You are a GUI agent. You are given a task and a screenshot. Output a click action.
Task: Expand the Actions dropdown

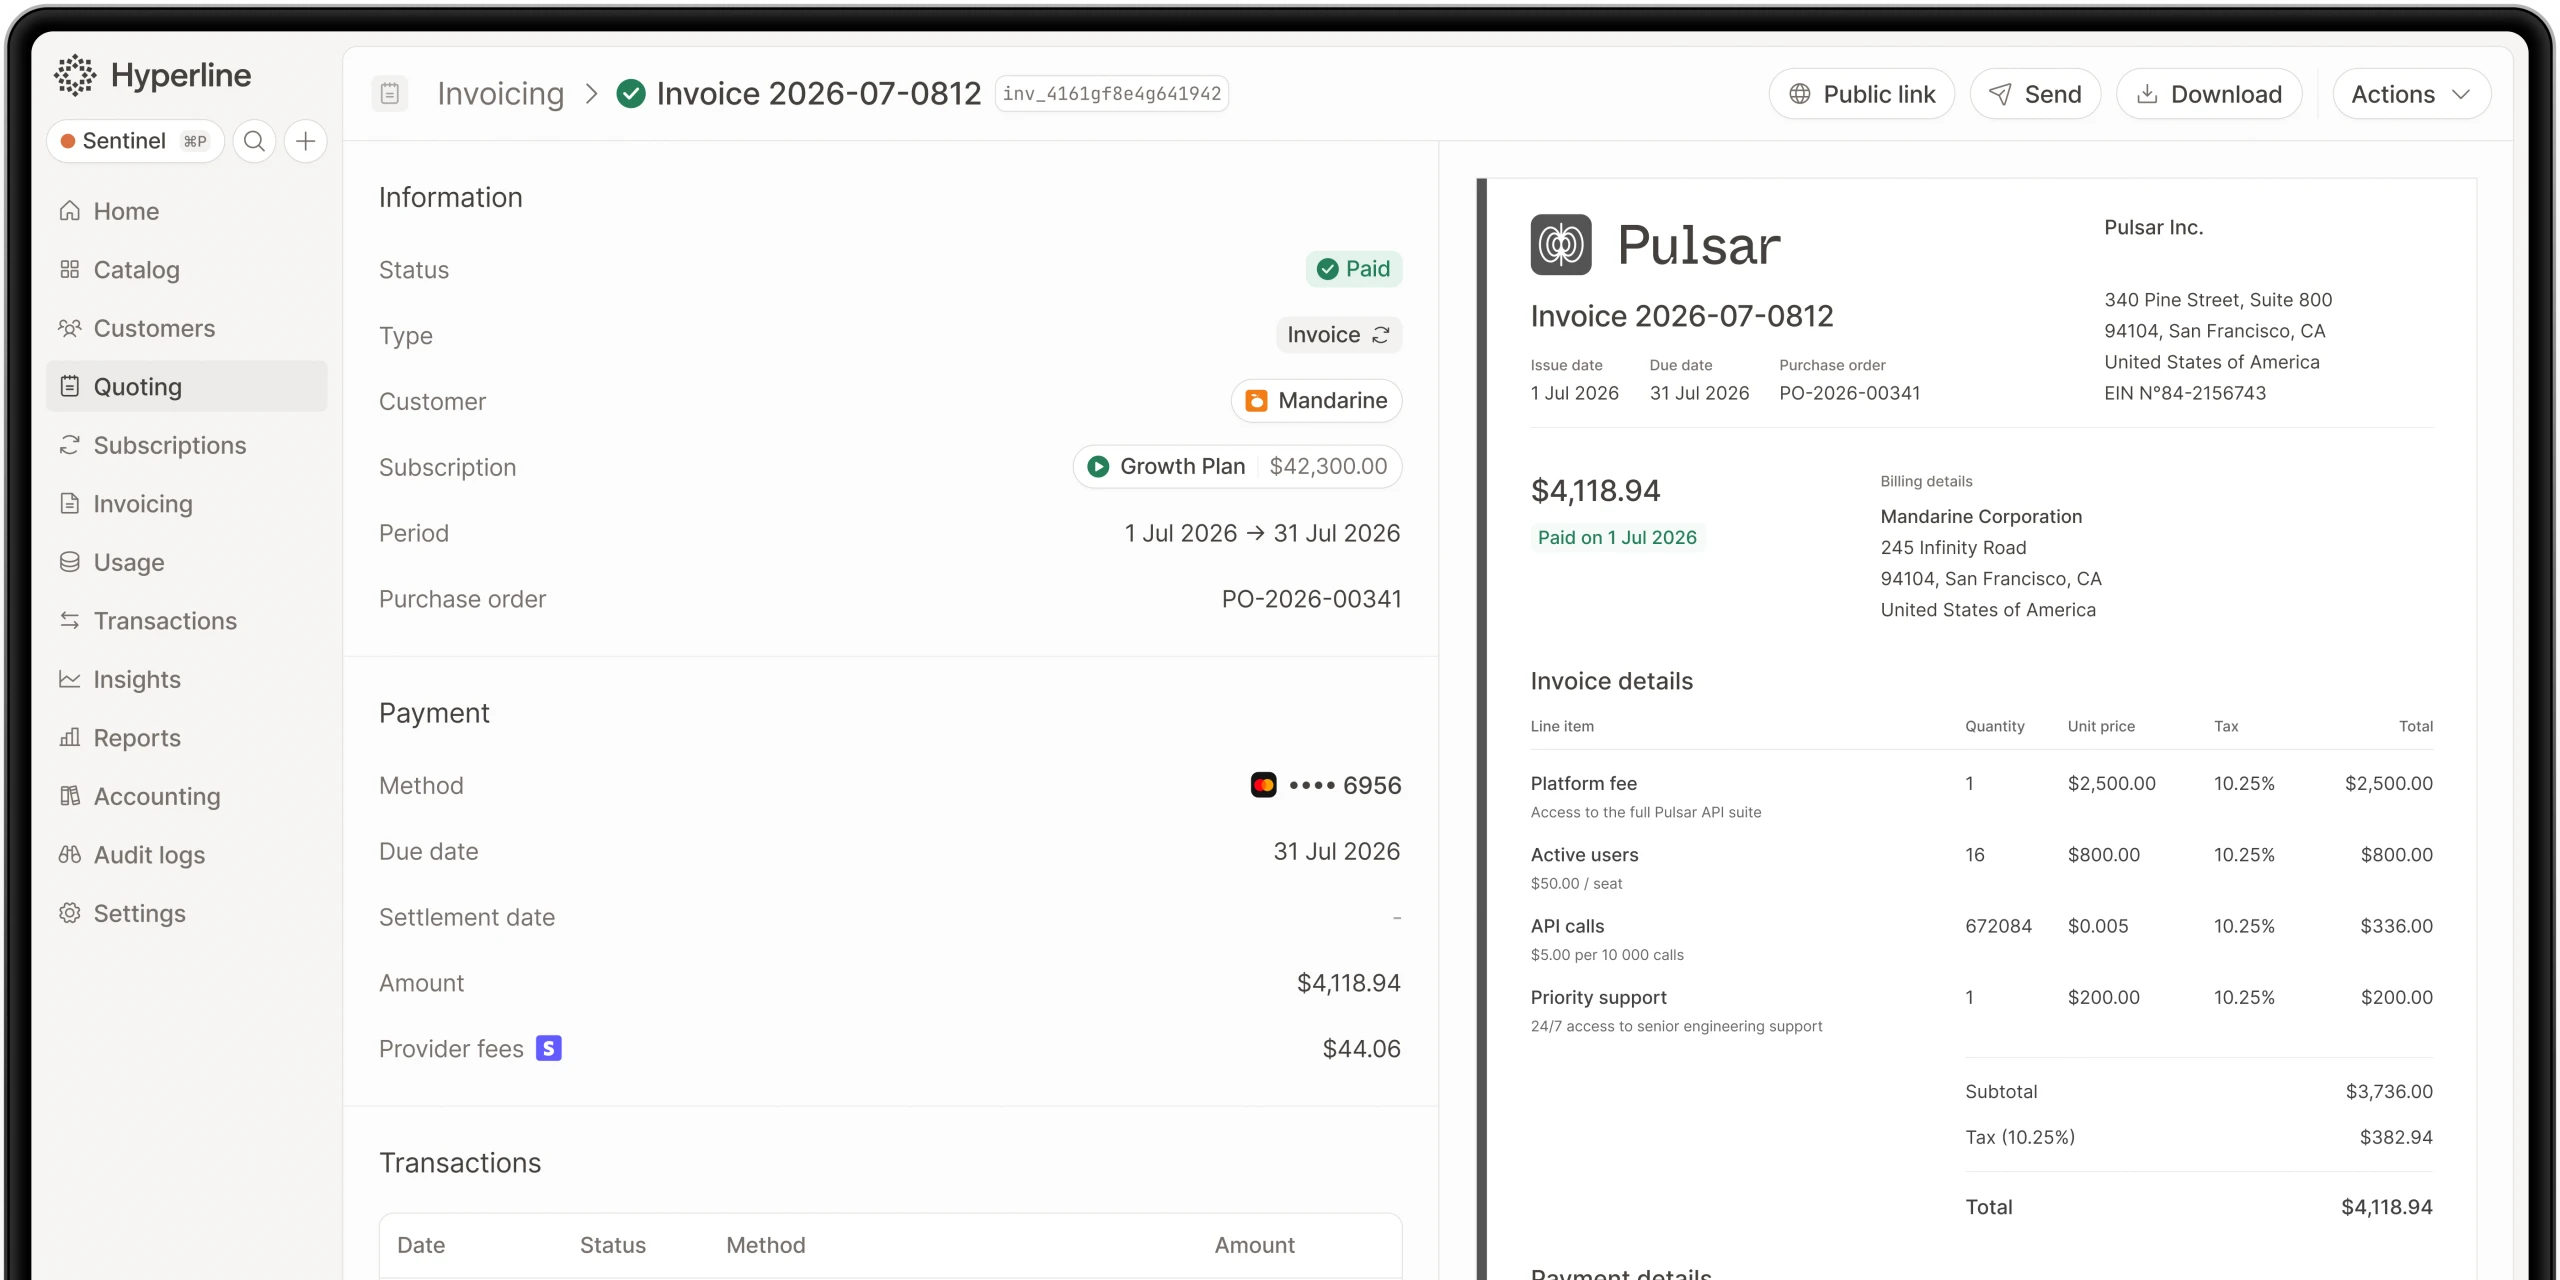pos(2411,94)
